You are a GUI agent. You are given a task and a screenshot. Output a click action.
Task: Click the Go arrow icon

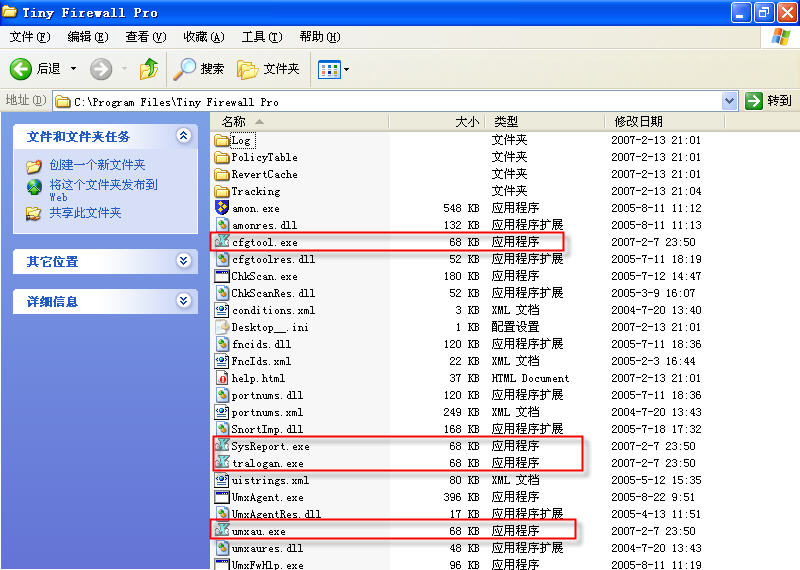(754, 101)
